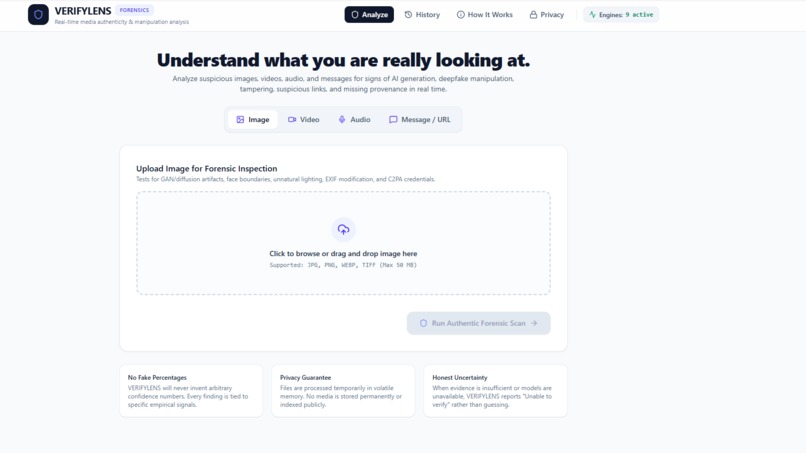Click the 'No Fake Percentages' card title

[157, 377]
